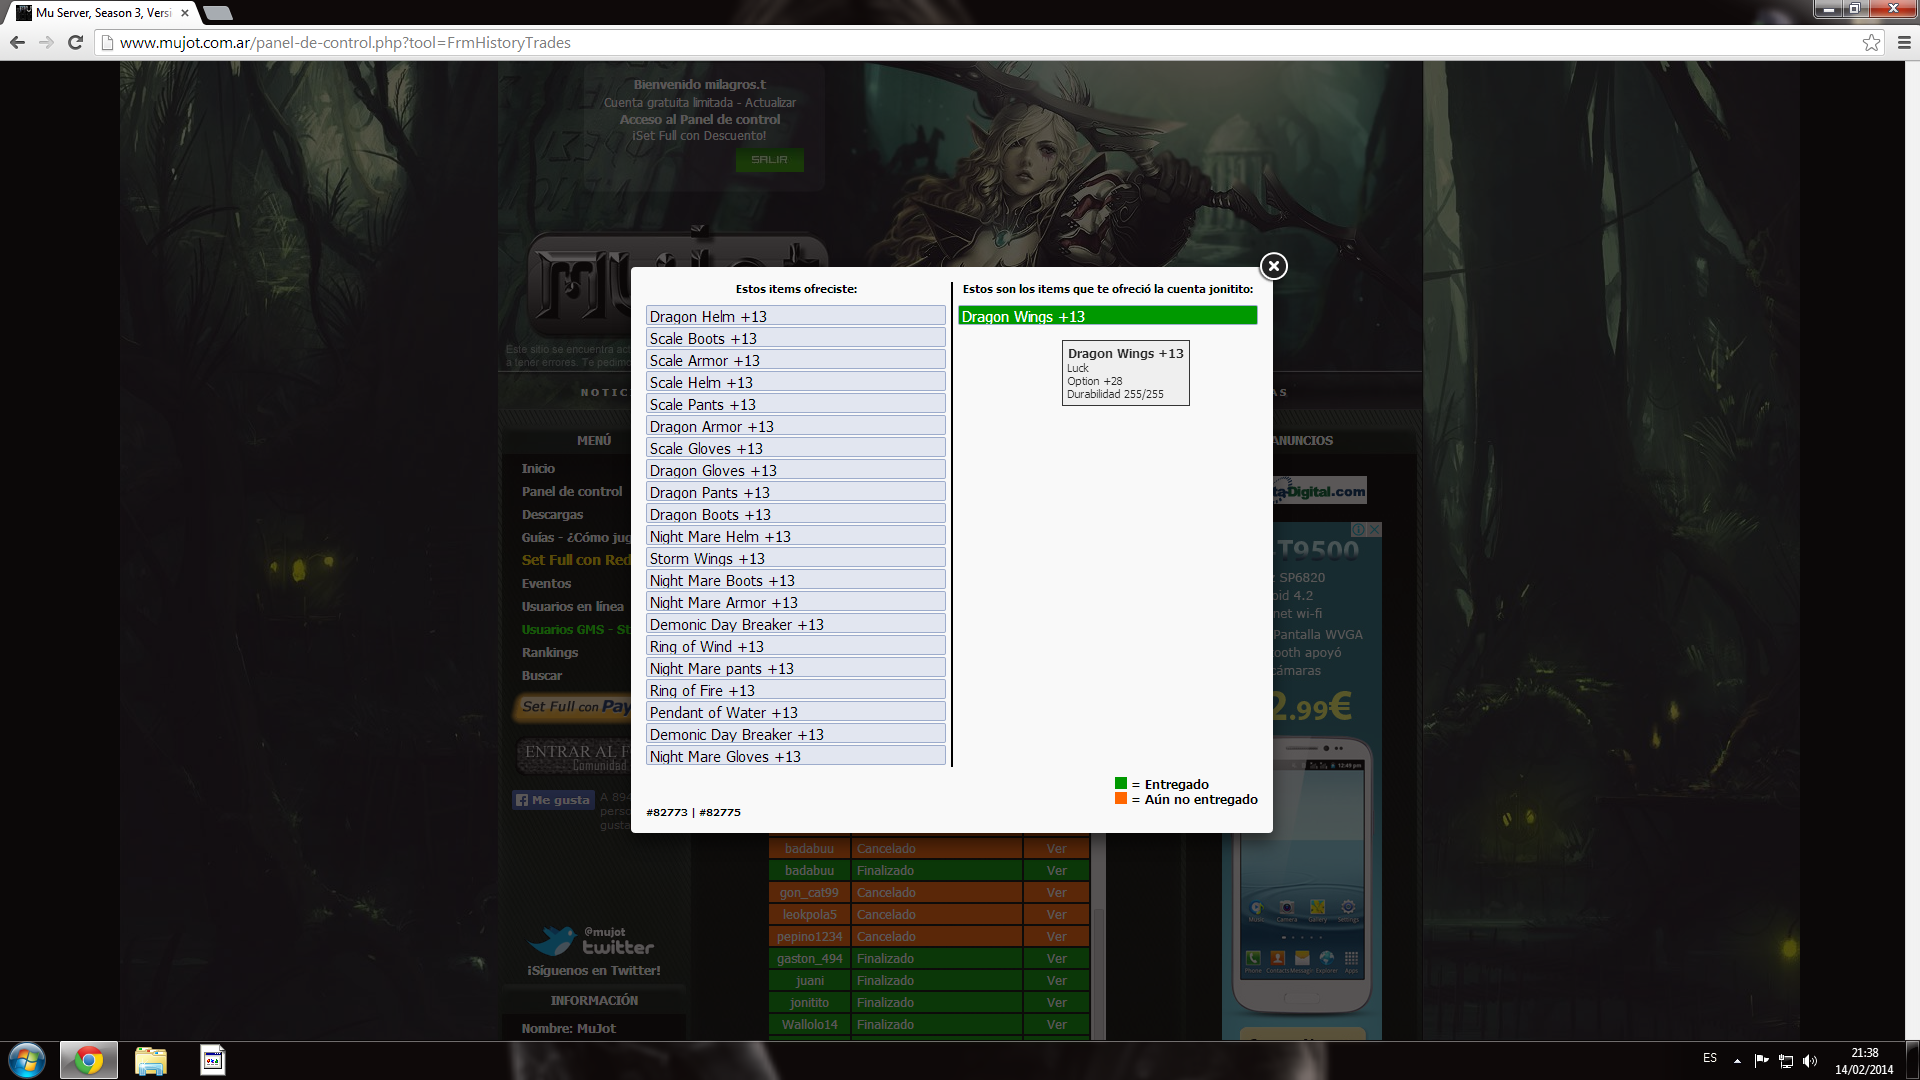Click the browser back arrow

(17, 42)
